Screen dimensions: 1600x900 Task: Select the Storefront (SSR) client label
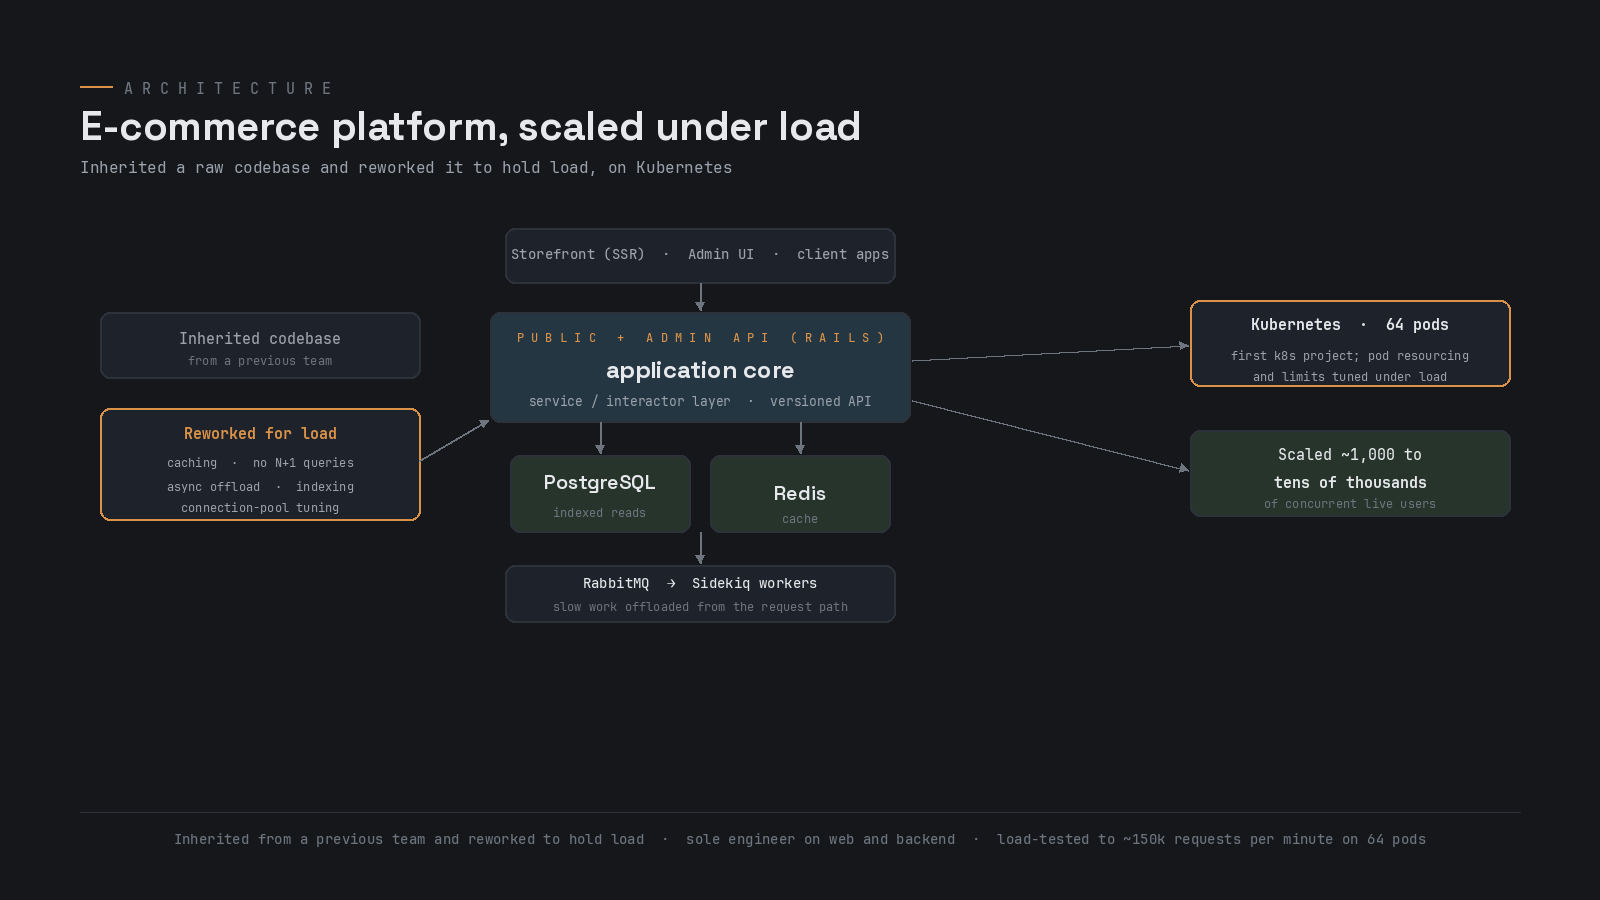[x=578, y=254]
